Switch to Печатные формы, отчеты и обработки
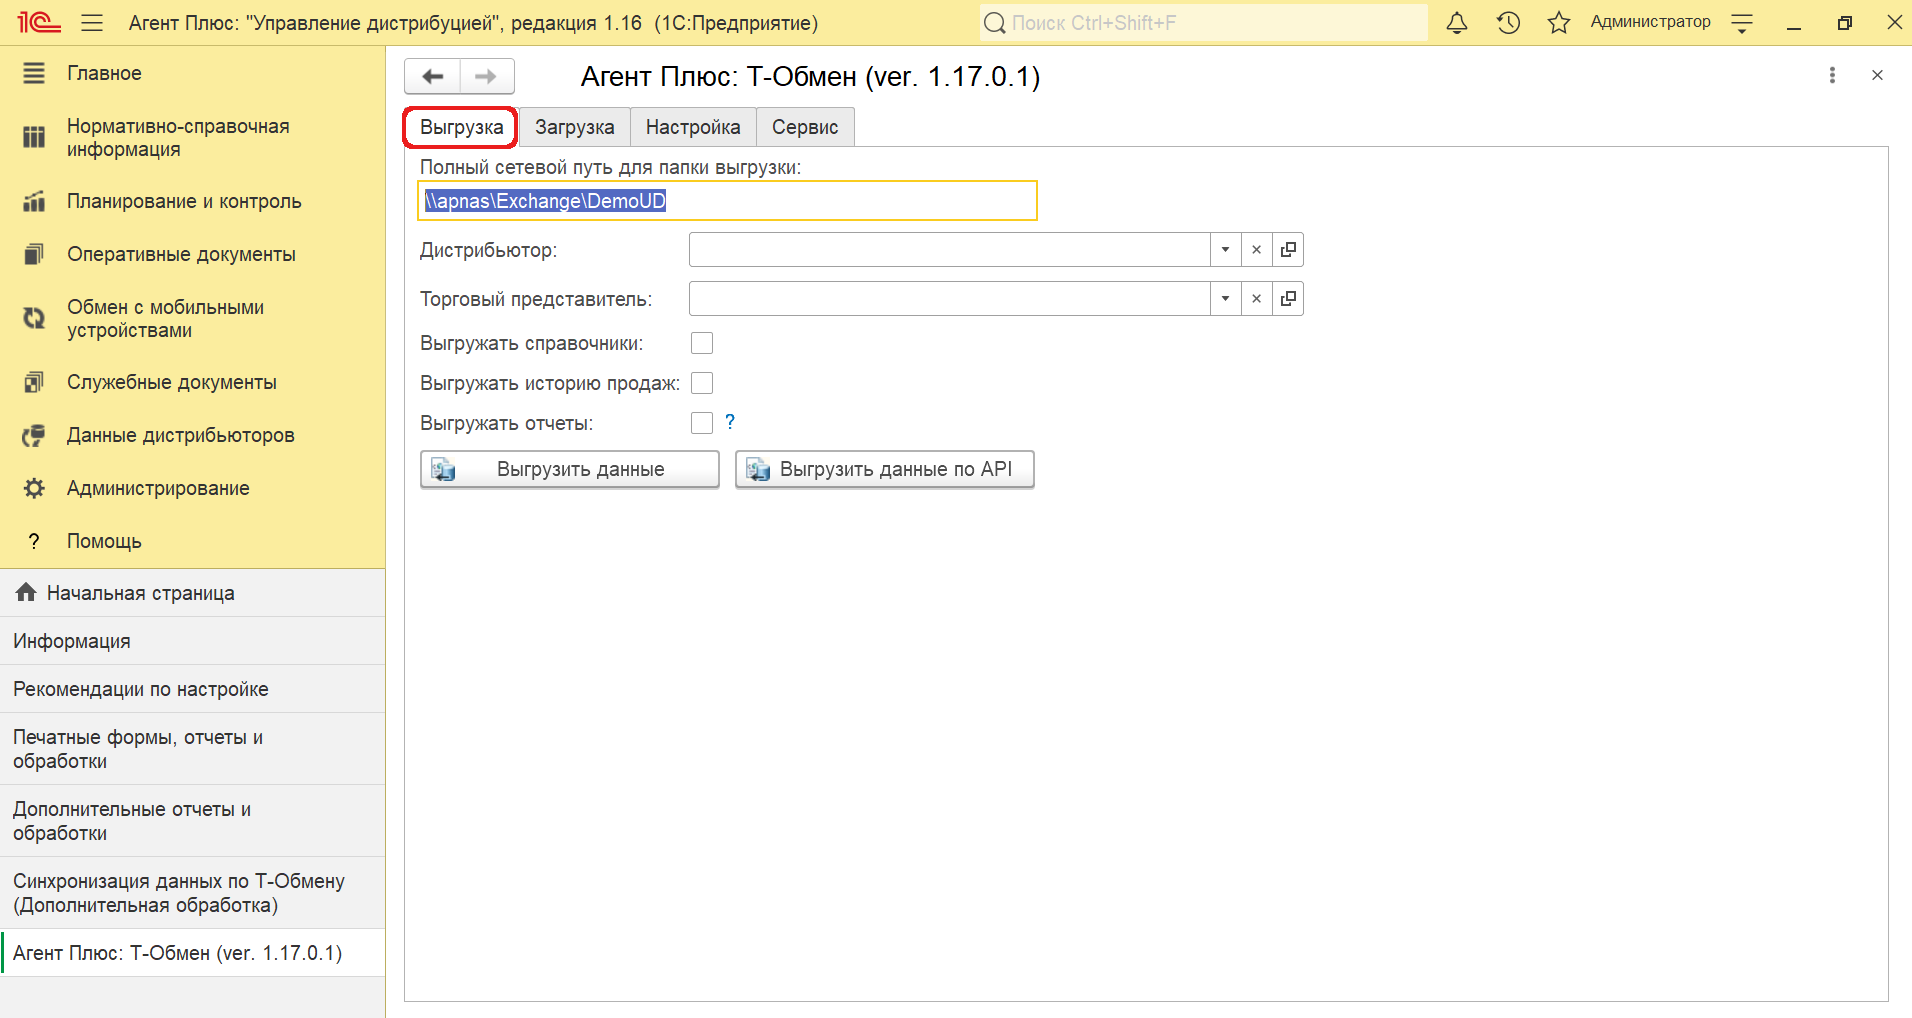Image resolution: width=1912 pixels, height=1018 pixels. click(192, 749)
